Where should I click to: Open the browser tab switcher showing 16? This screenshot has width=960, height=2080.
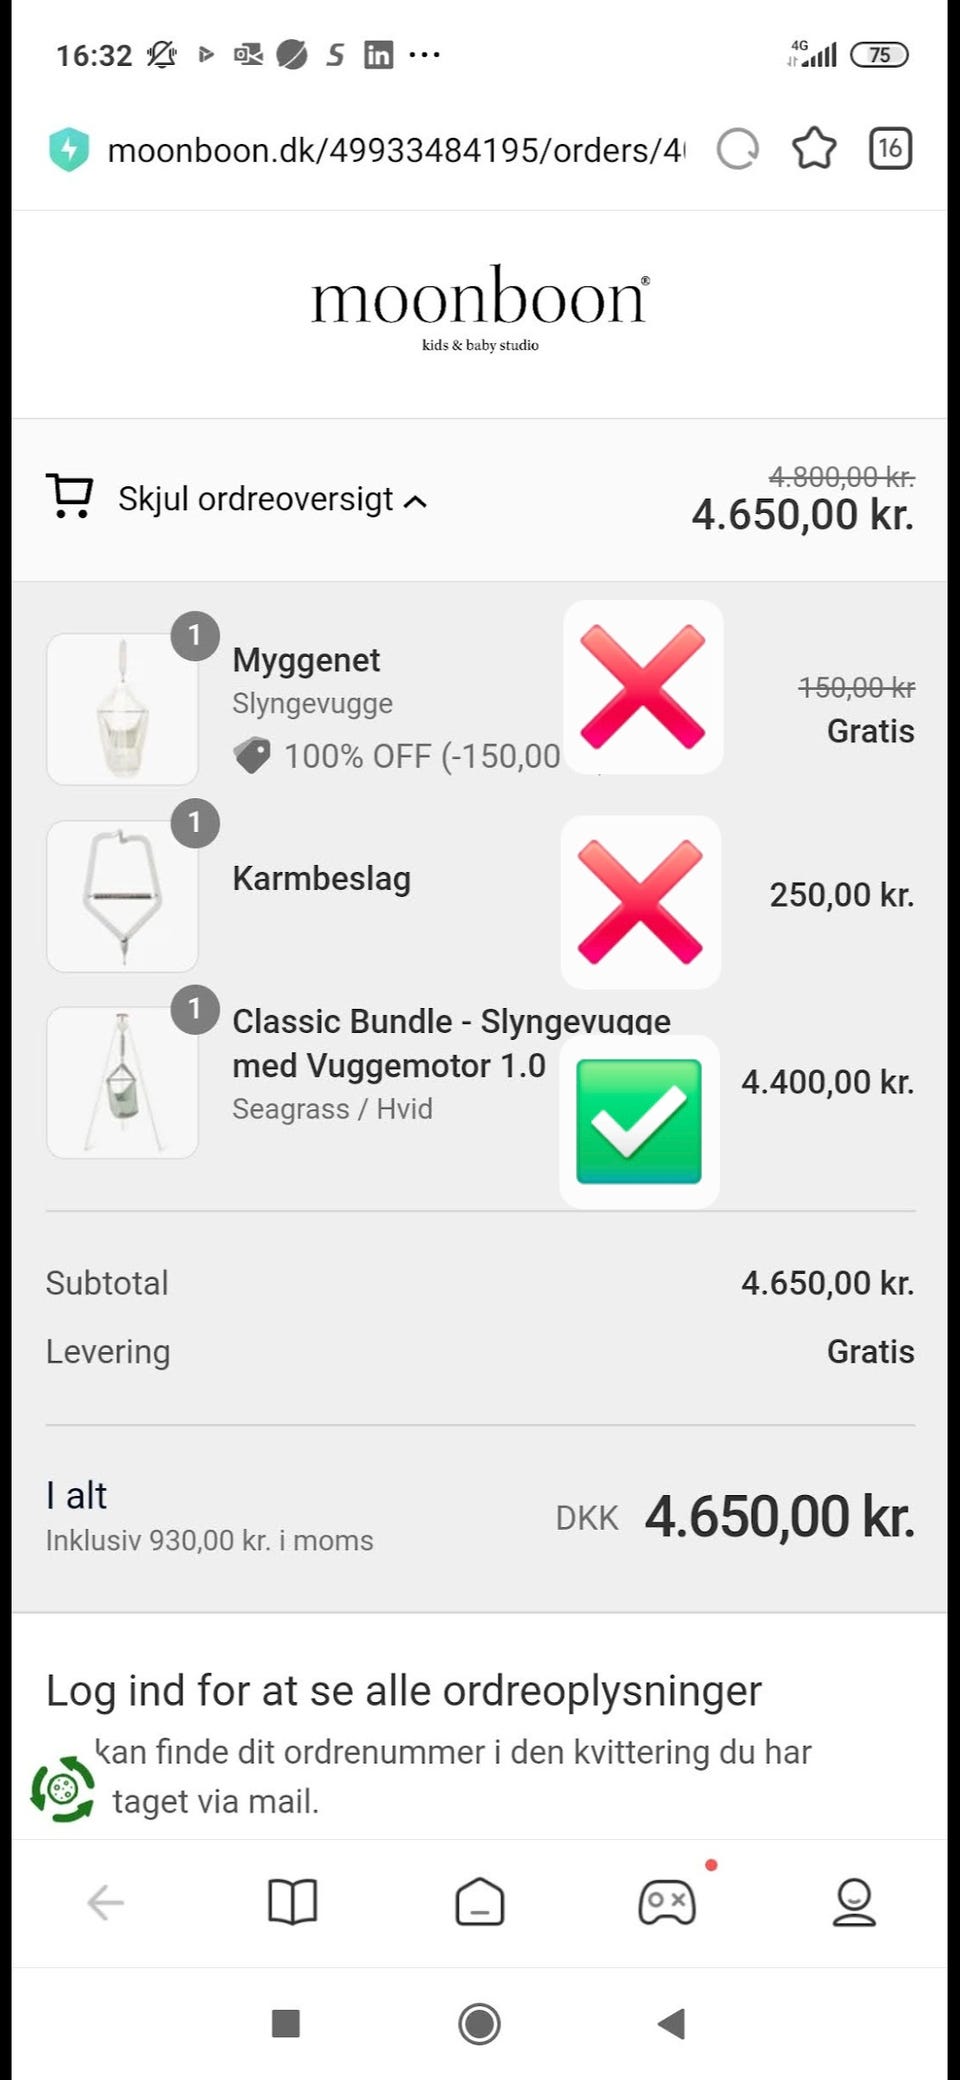coord(890,149)
